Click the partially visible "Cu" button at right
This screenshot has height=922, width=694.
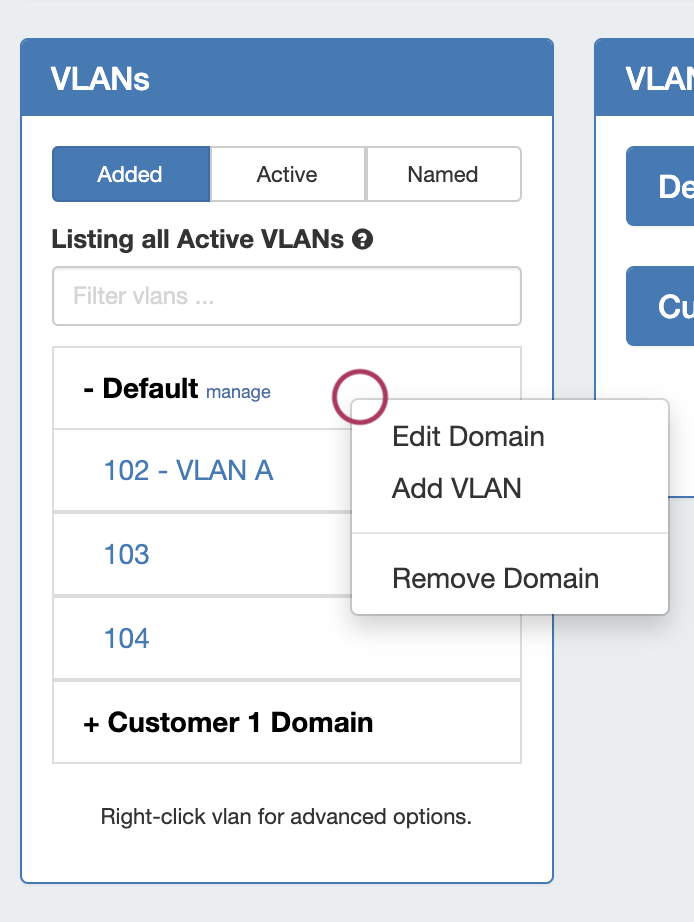[x=662, y=306]
